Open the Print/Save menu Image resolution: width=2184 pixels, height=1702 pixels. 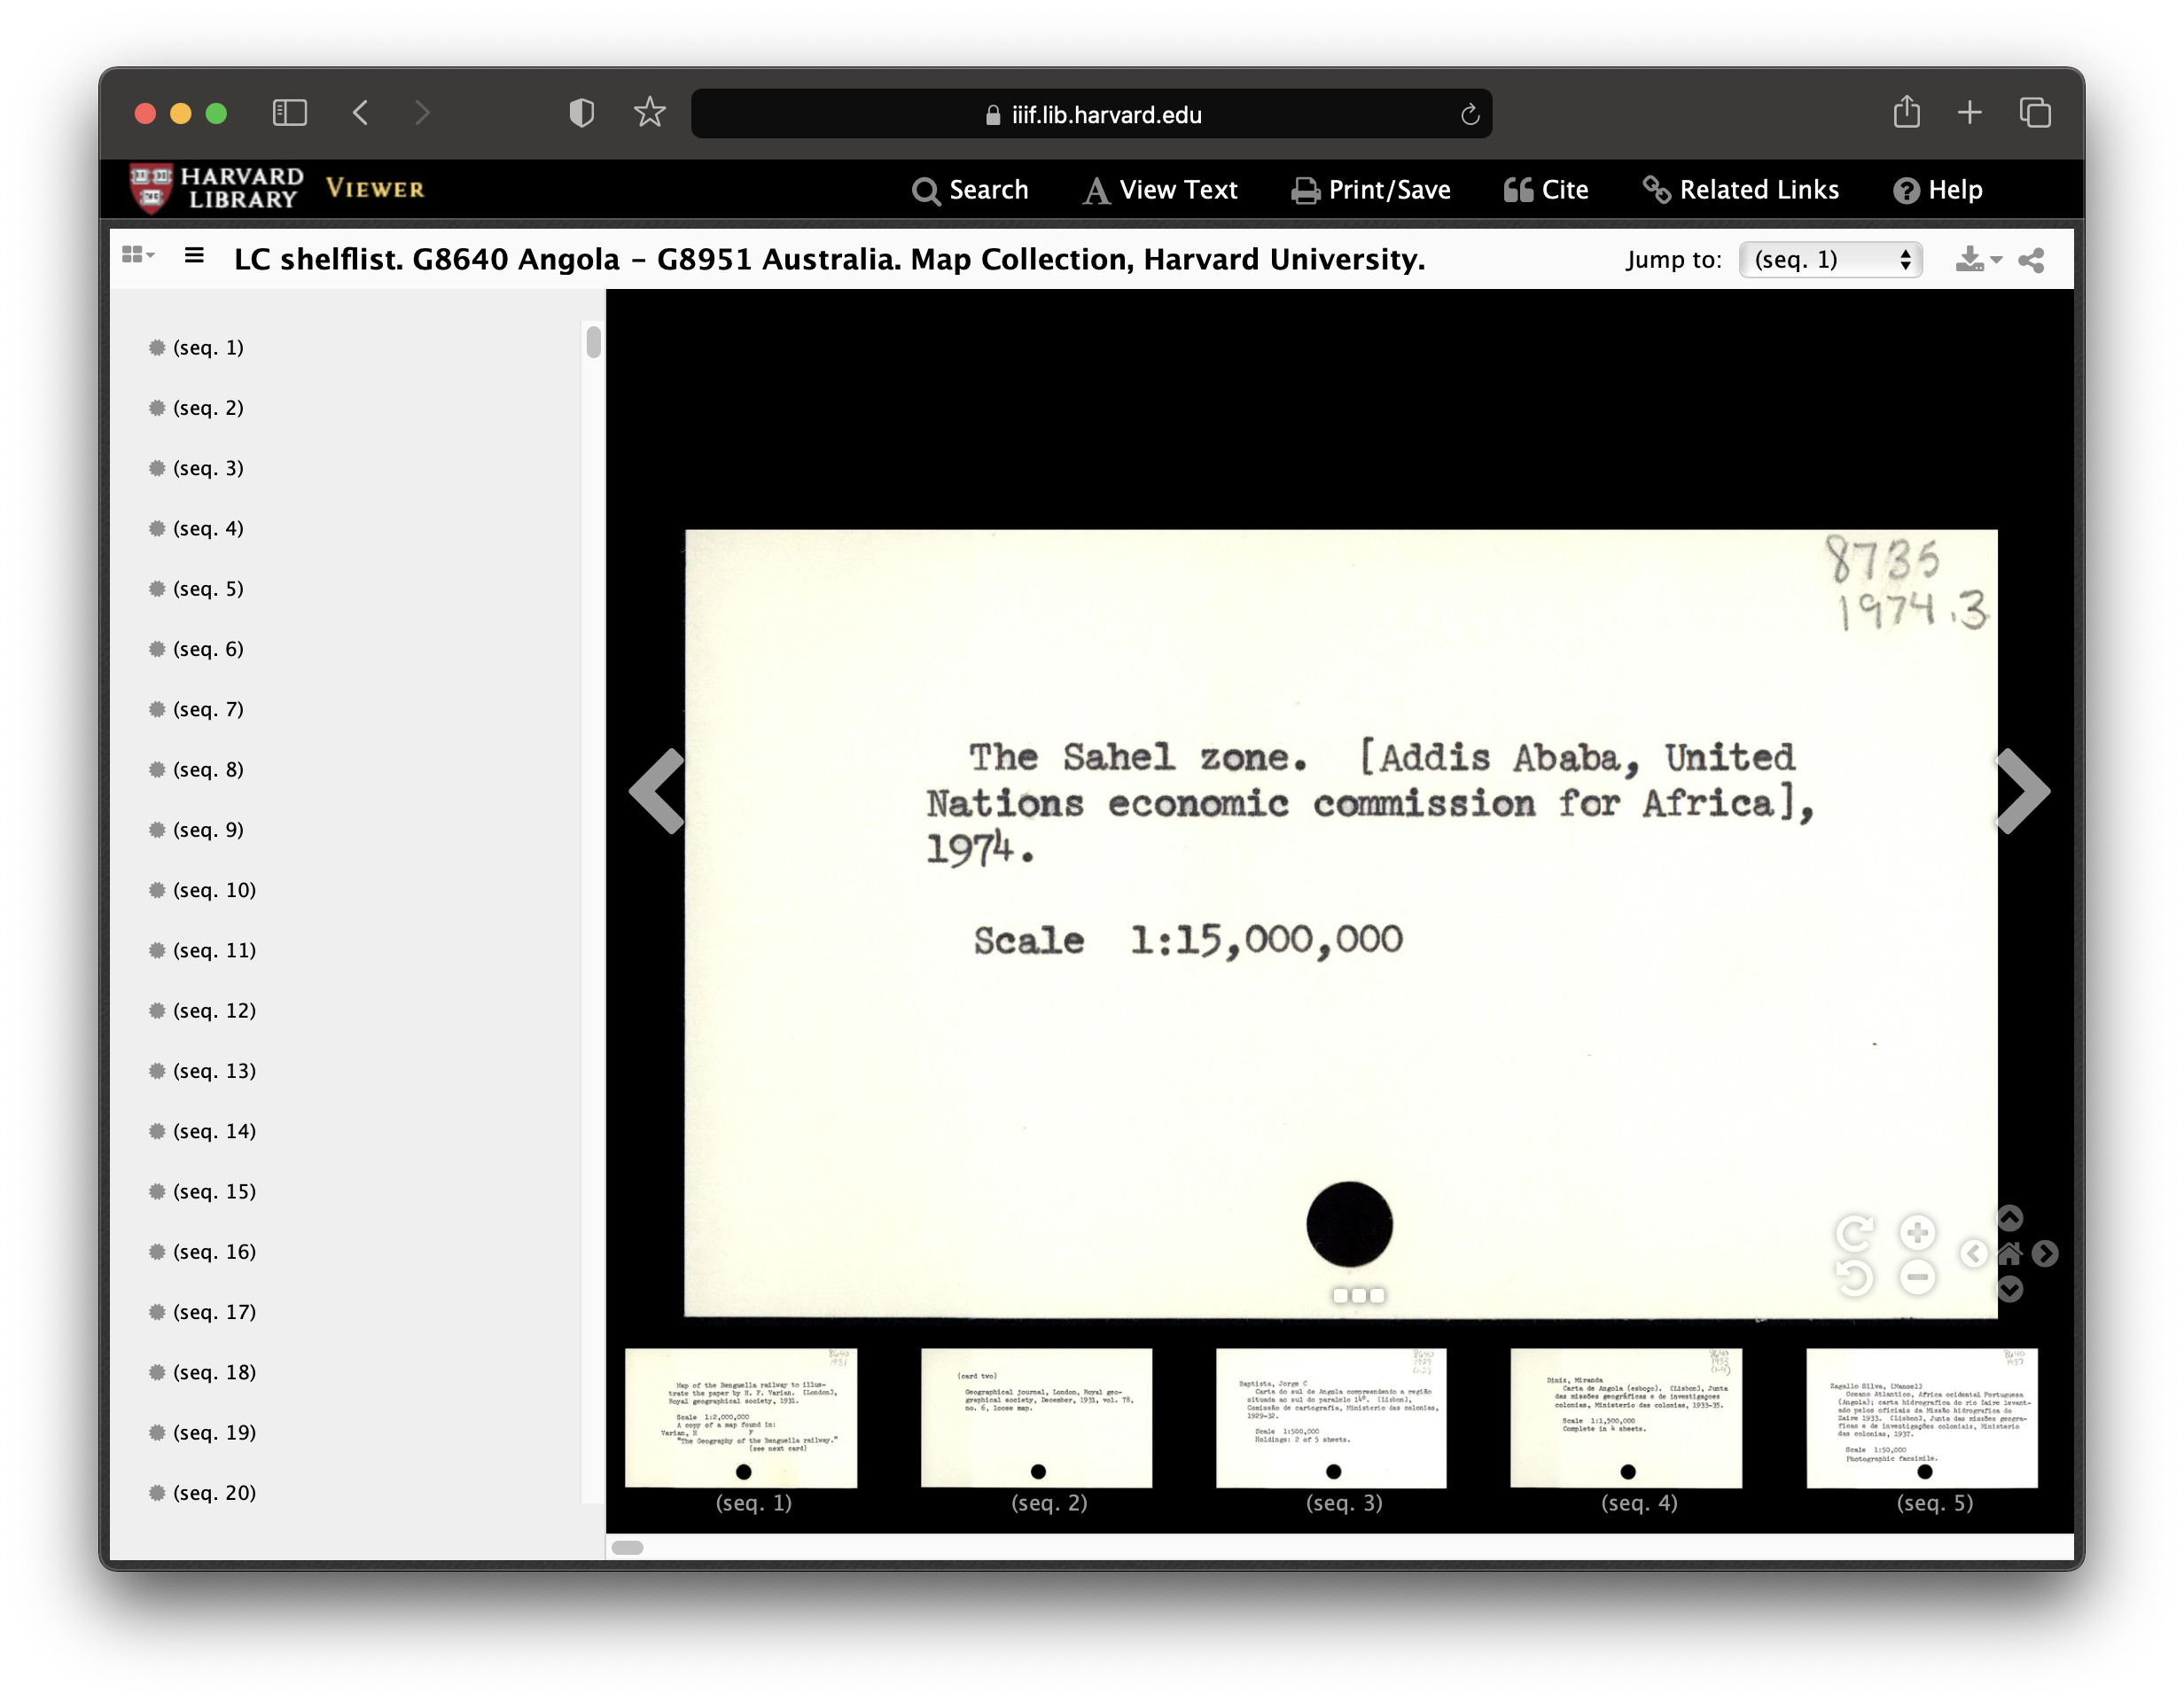[1370, 190]
